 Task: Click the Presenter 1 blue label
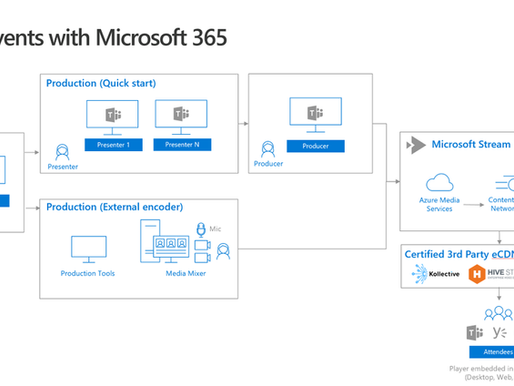[x=114, y=145]
